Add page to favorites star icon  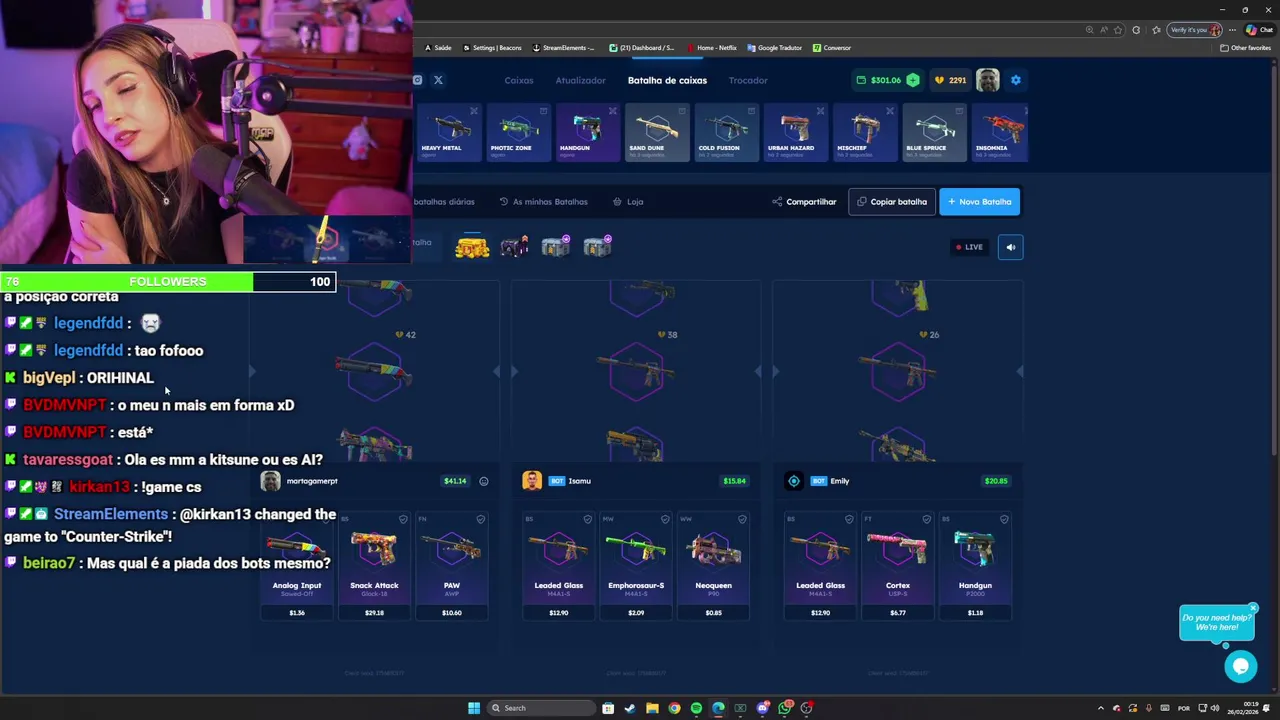[x=1118, y=30]
